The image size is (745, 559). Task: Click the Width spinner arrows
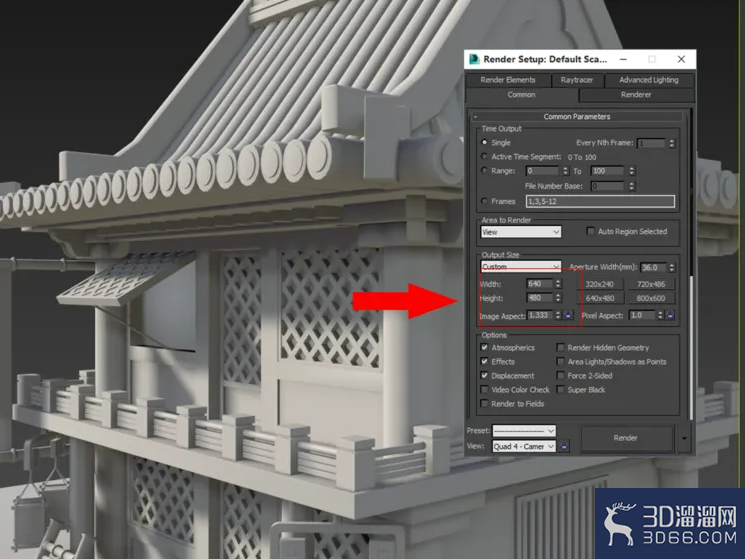(558, 284)
